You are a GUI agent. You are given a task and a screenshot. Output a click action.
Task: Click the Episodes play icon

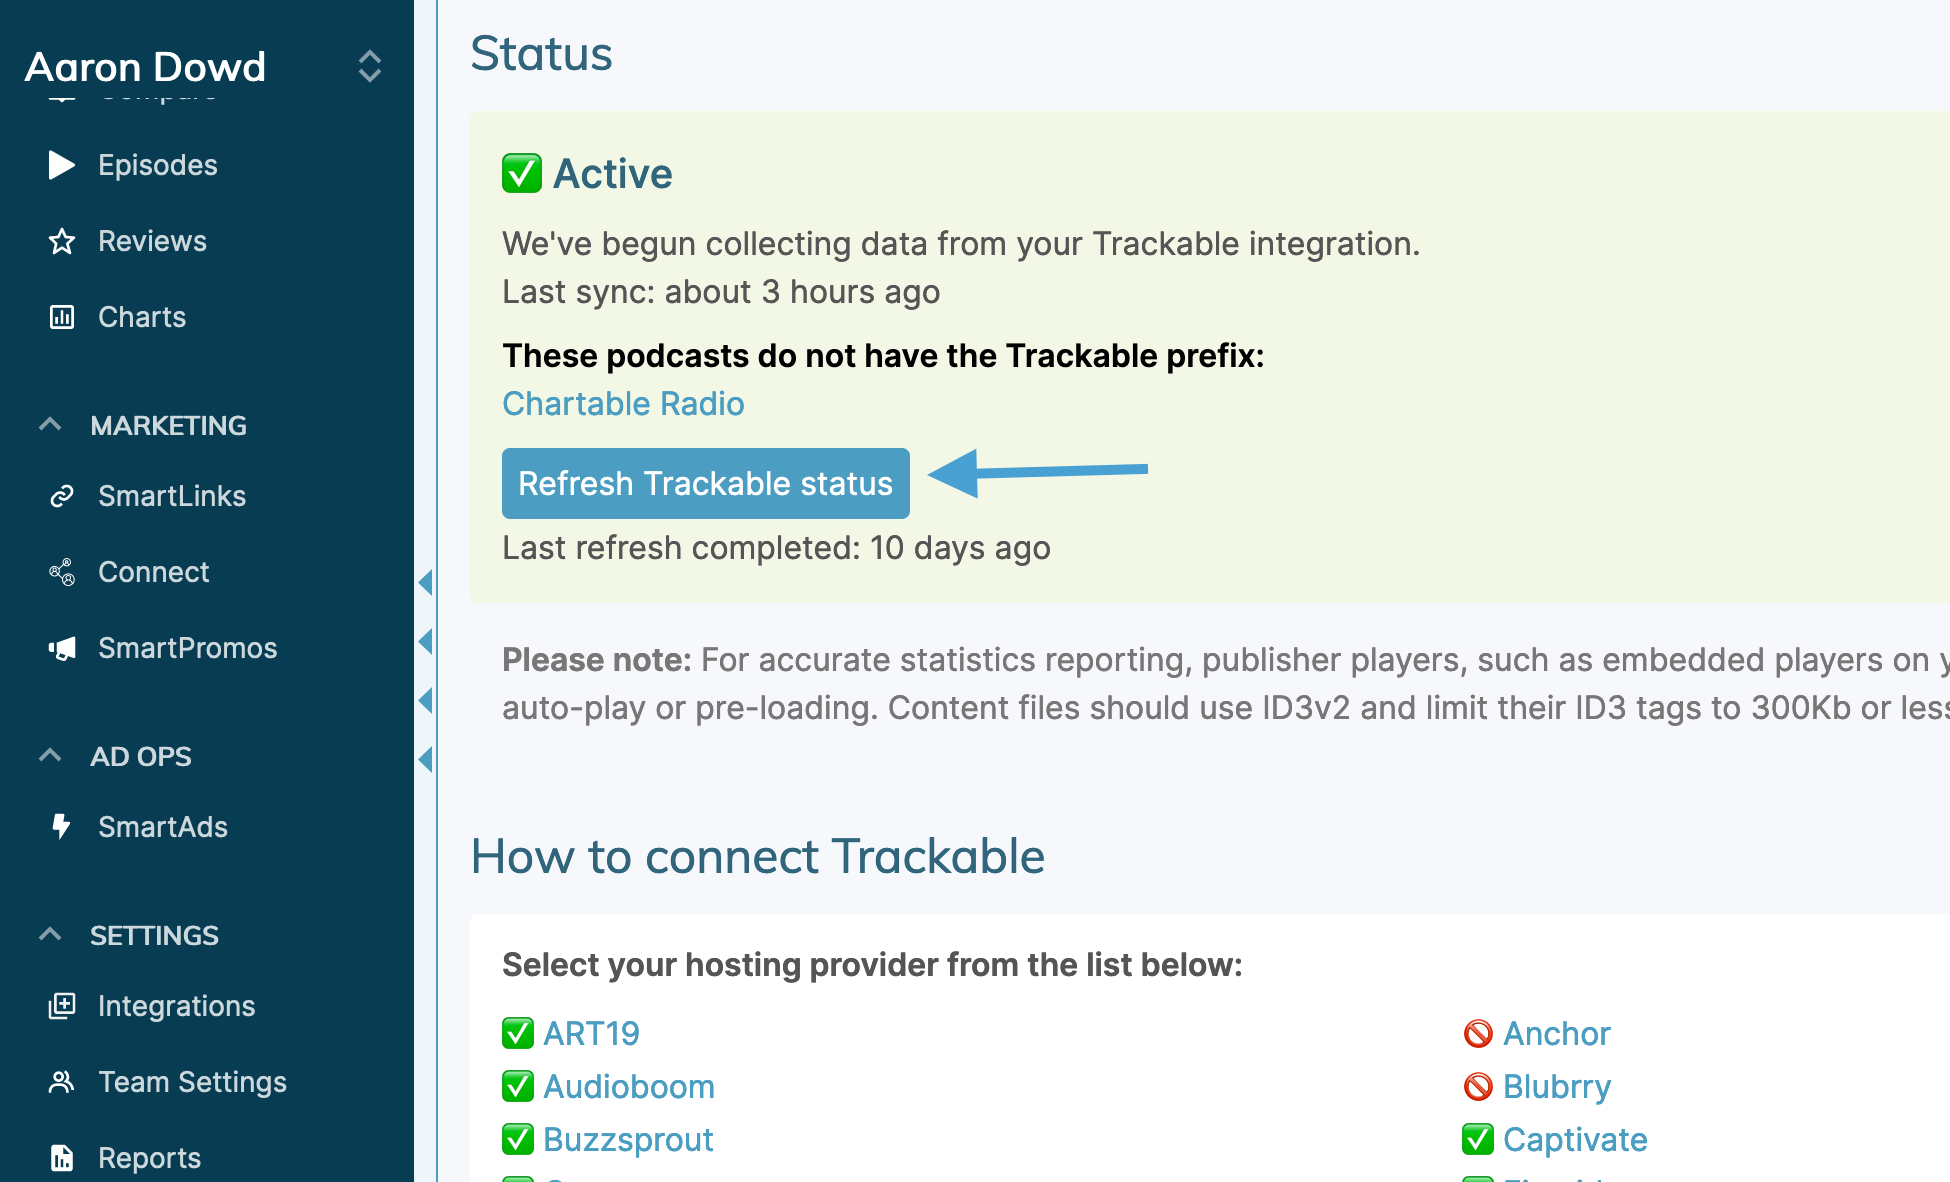click(x=61, y=165)
